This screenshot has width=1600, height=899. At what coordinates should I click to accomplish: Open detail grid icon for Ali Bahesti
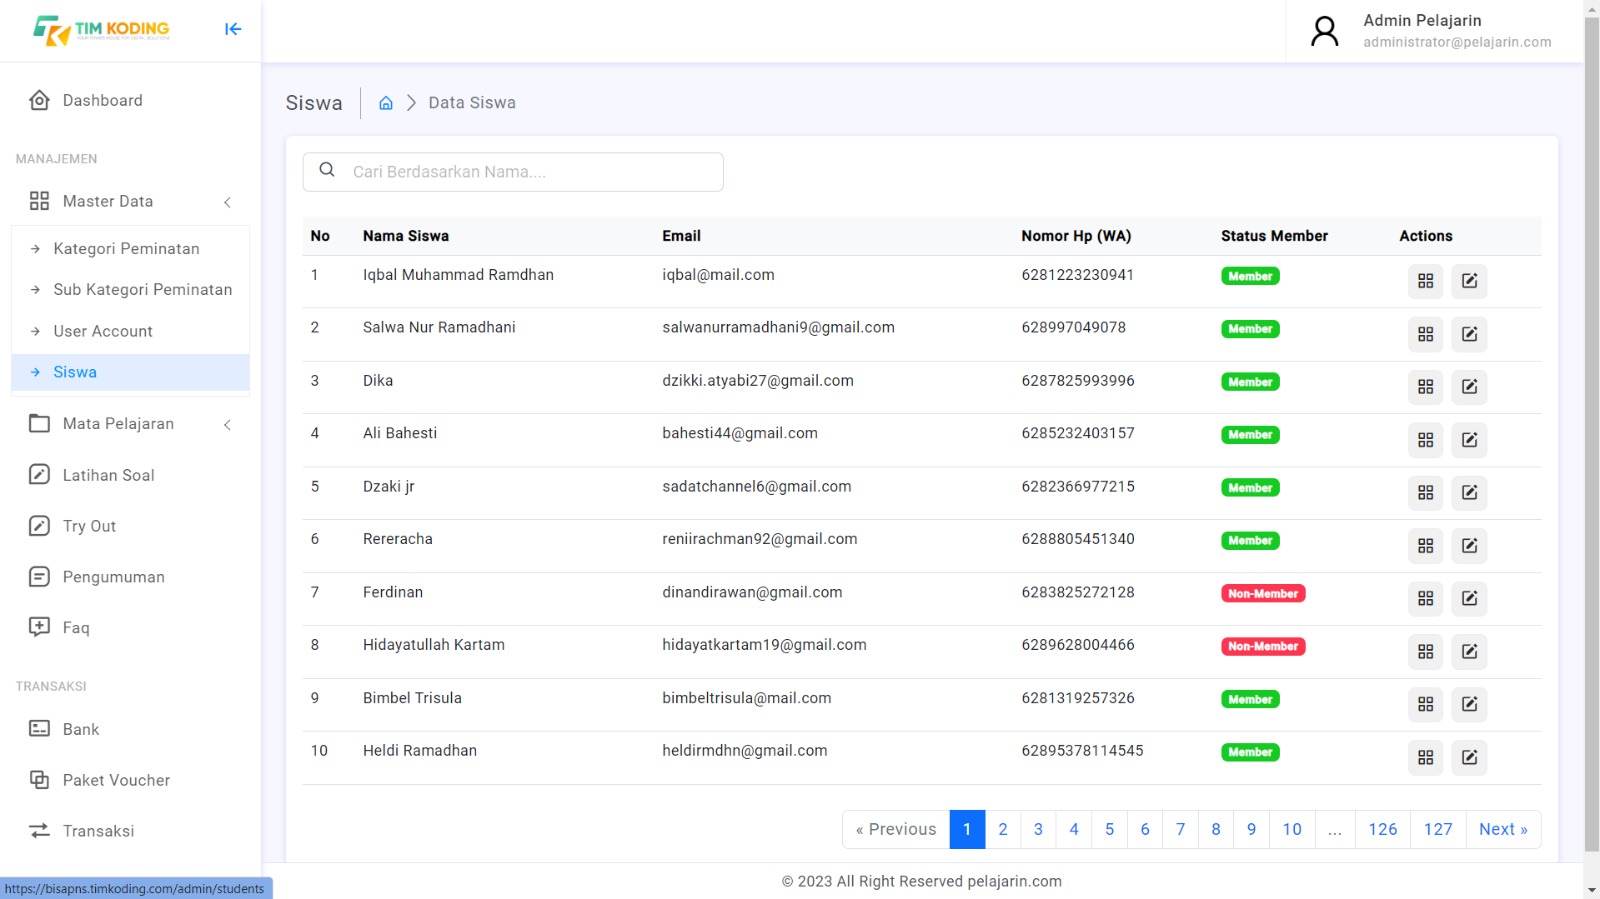[x=1426, y=440]
